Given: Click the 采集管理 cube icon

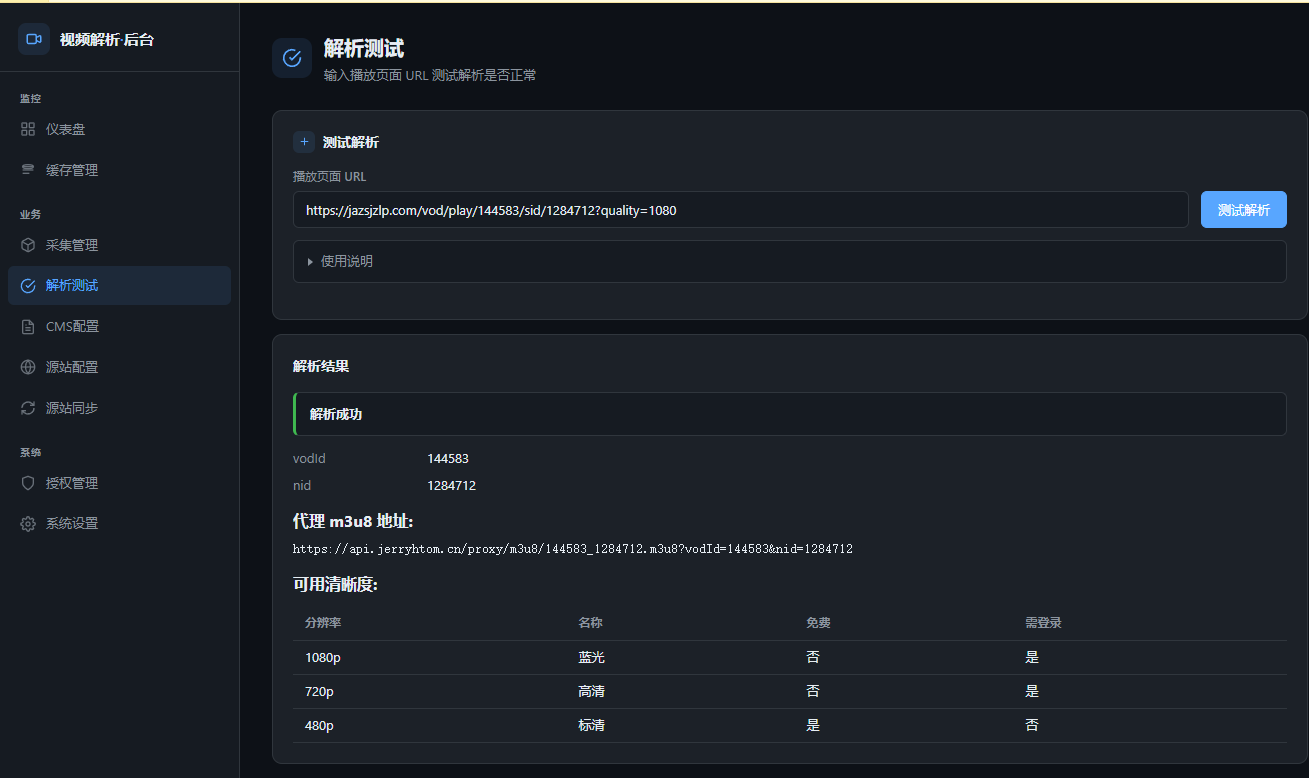Looking at the screenshot, I should click(x=28, y=245).
